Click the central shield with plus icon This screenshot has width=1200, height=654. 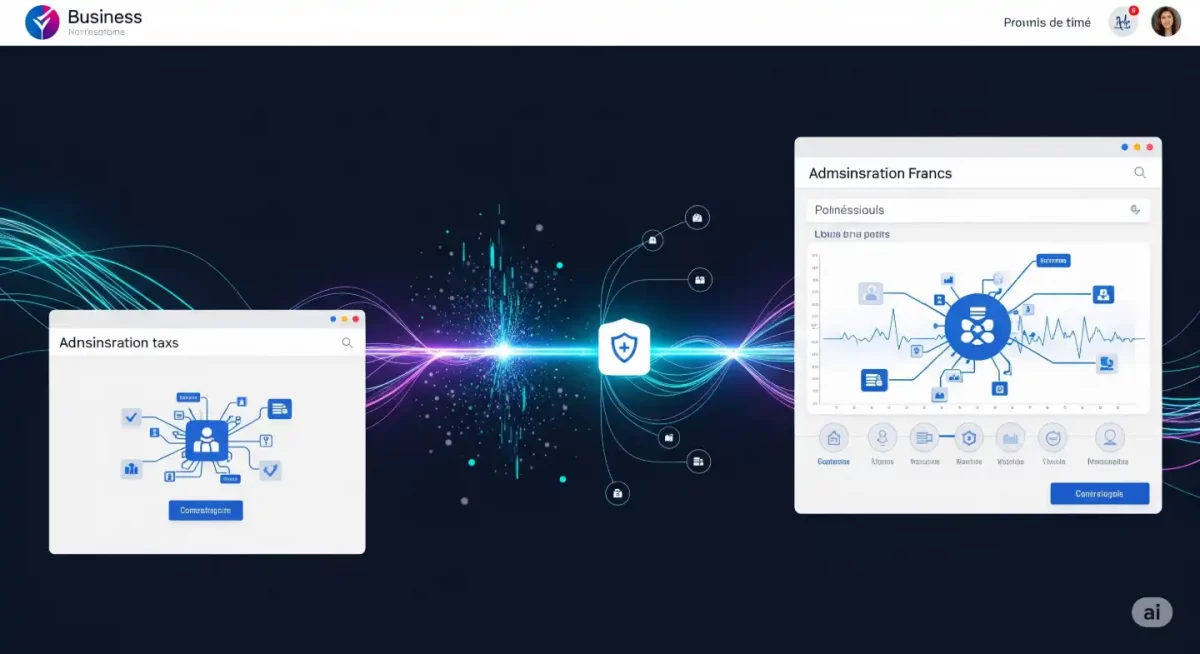pyautogui.click(x=624, y=349)
